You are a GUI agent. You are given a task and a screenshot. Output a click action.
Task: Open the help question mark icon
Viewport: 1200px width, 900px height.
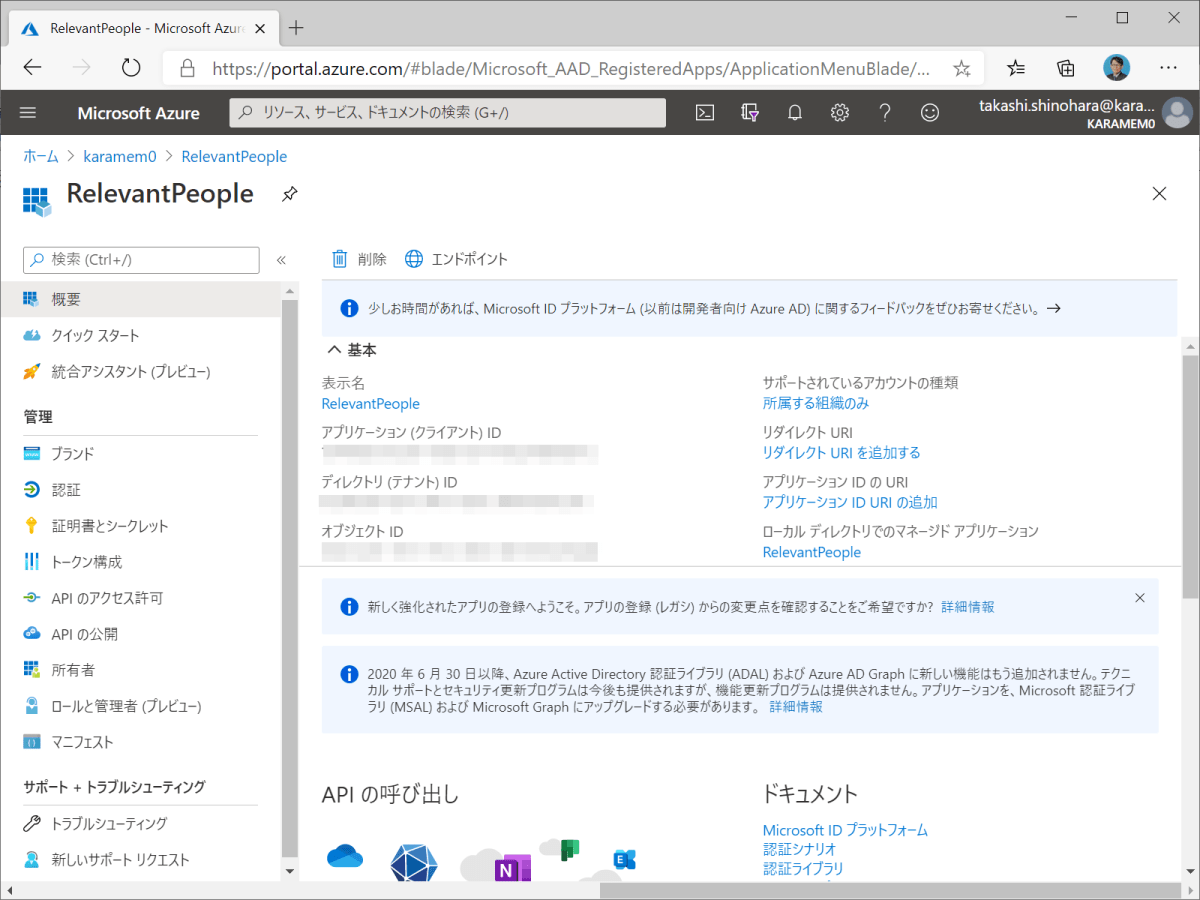(x=885, y=113)
